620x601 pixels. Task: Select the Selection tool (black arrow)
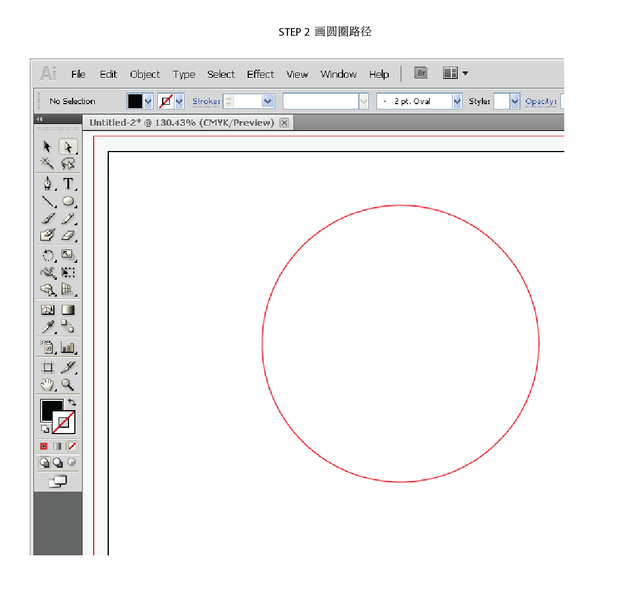[47, 146]
